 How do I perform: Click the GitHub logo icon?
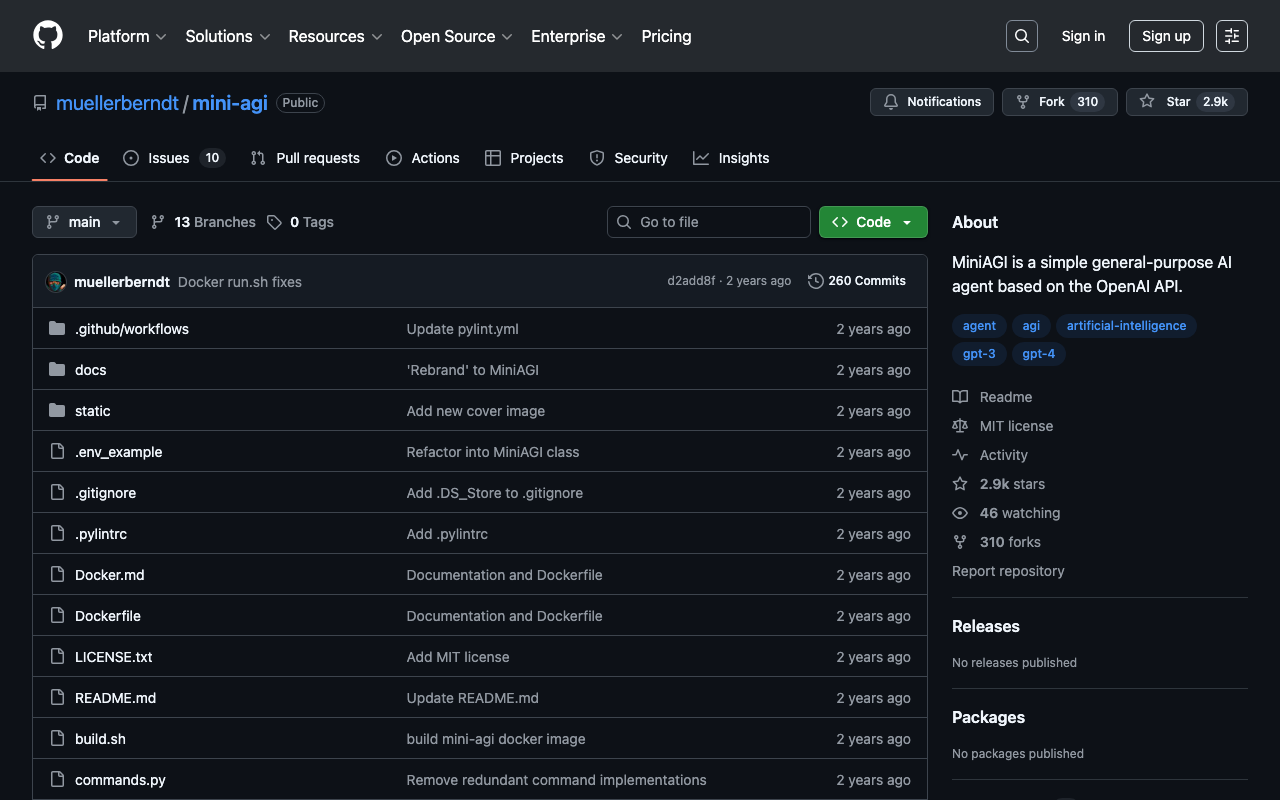pos(48,36)
